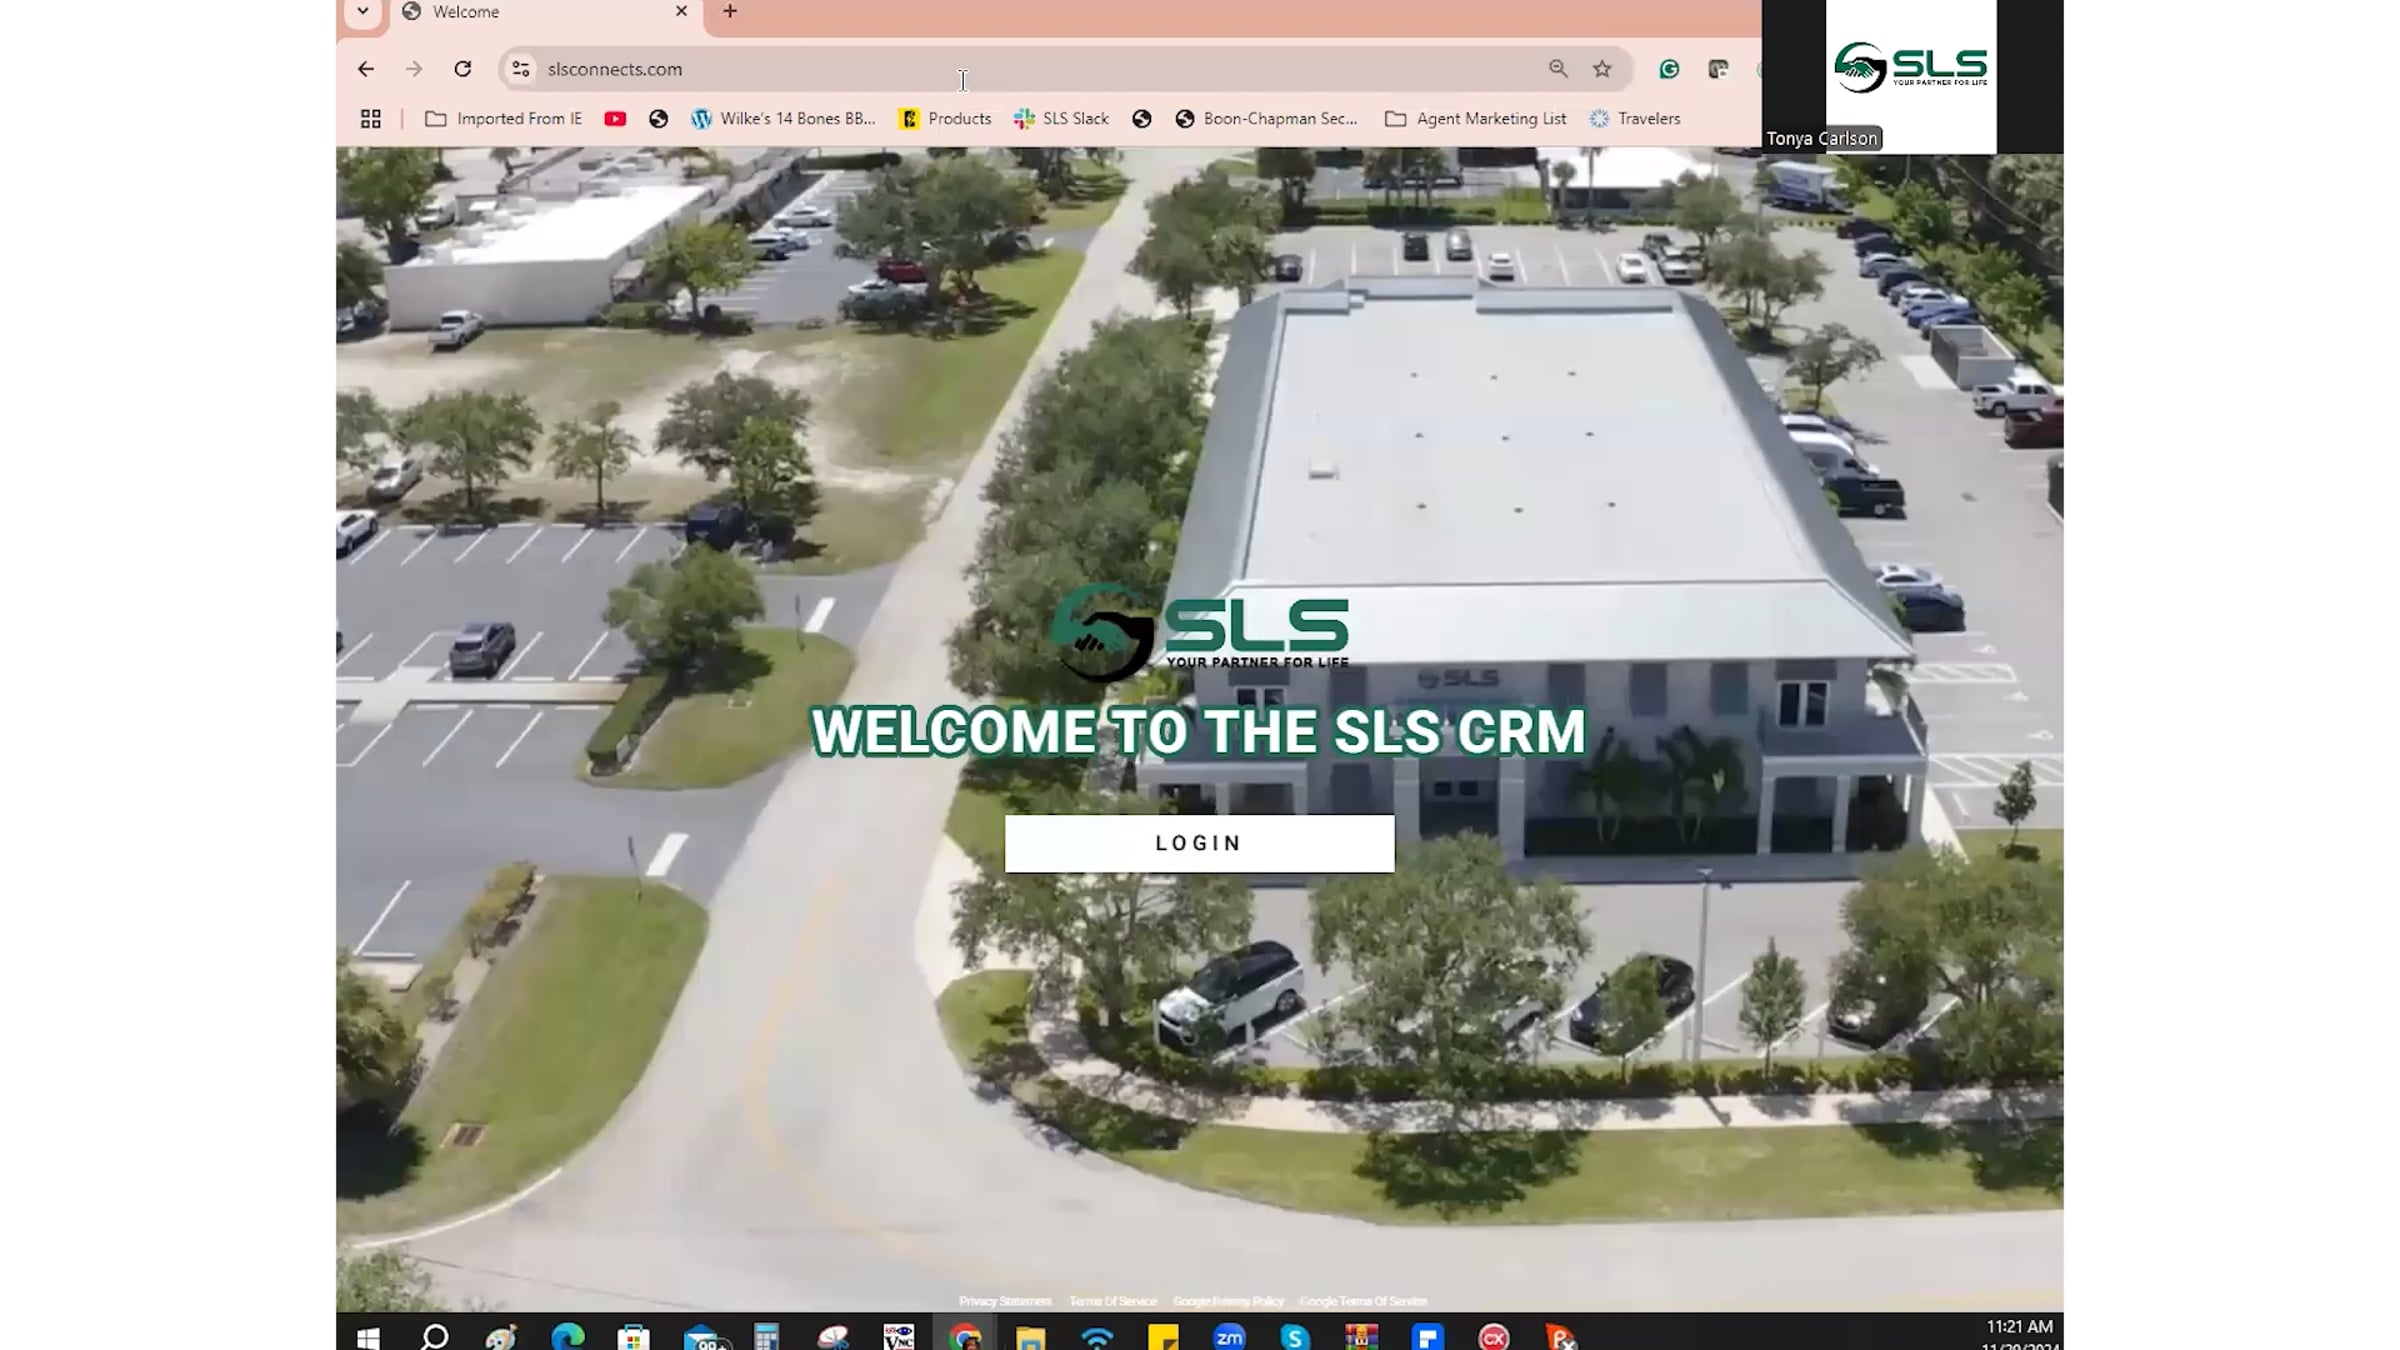Screen dimensions: 2400x1350
Task: Open the Terms Of Service footer link
Action: pyautogui.click(x=1113, y=1301)
